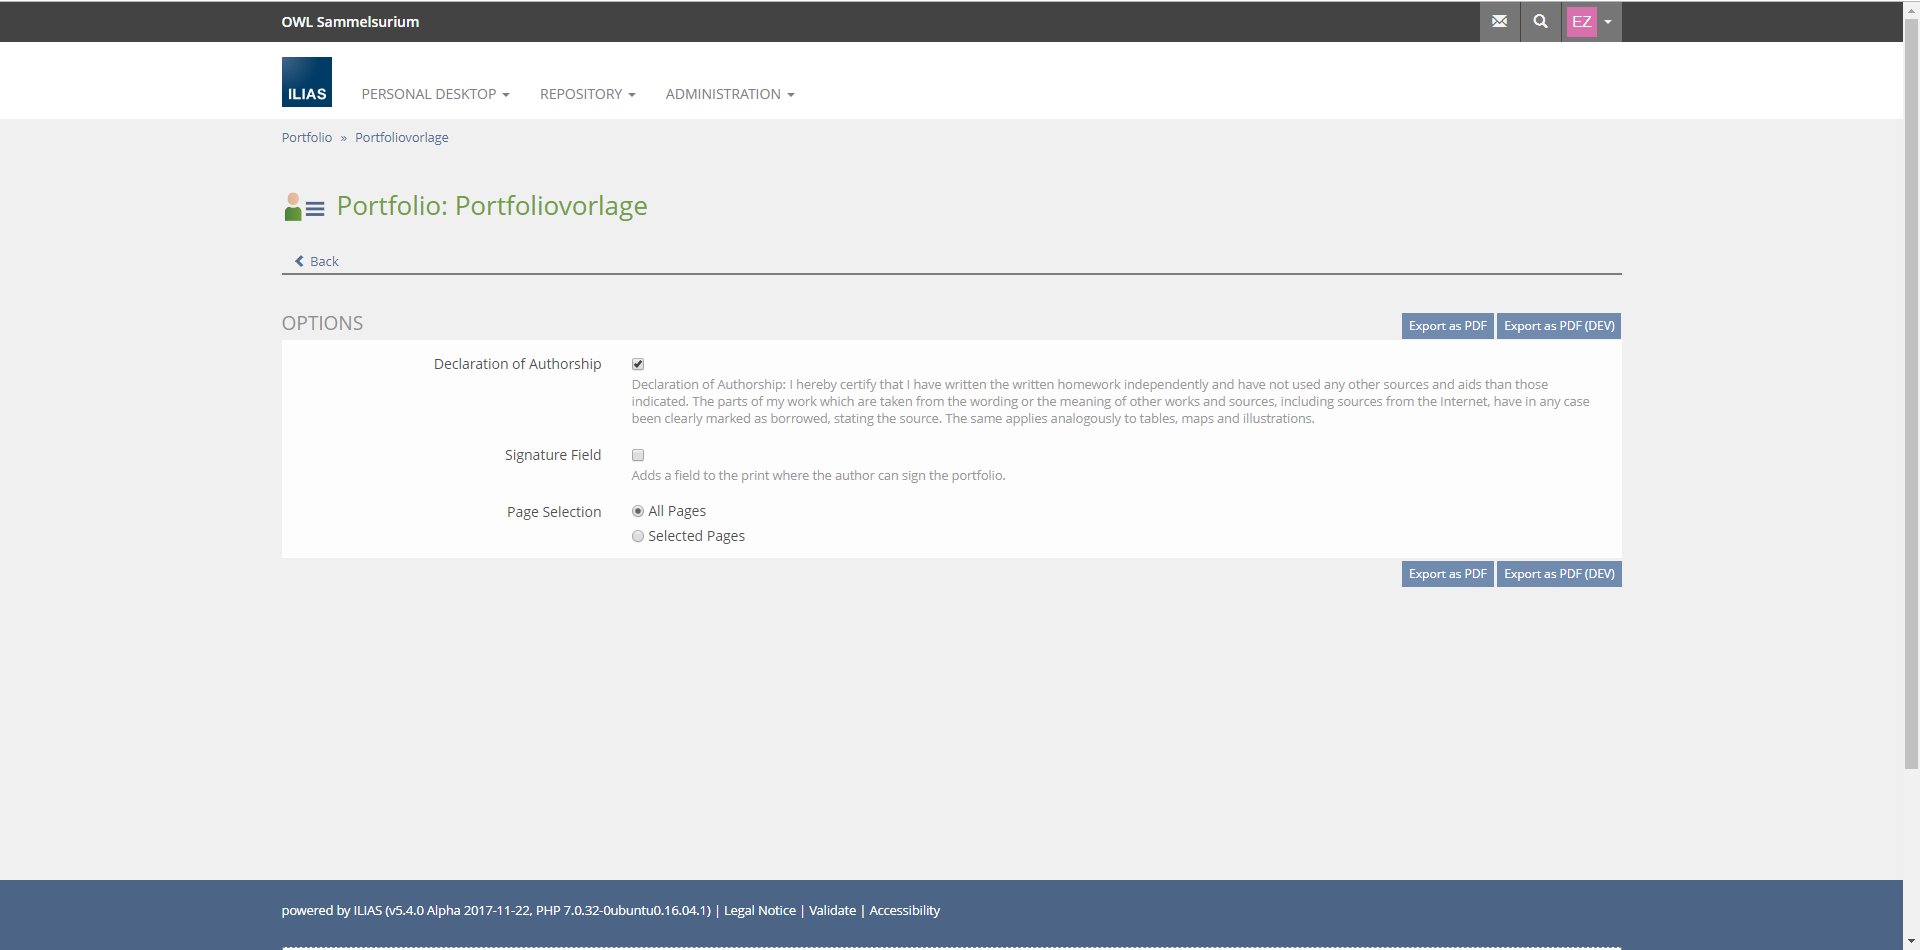Image resolution: width=1920 pixels, height=950 pixels.
Task: Click the top Export as PDF button
Action: (1447, 326)
